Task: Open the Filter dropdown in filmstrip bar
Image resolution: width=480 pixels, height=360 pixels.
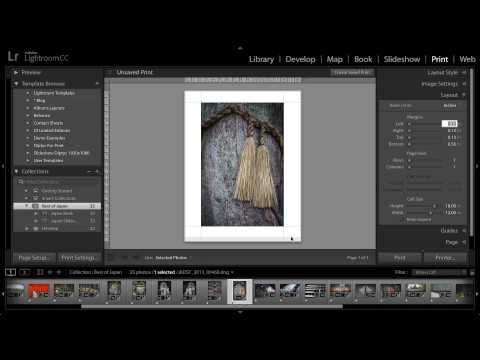Action: [439, 272]
